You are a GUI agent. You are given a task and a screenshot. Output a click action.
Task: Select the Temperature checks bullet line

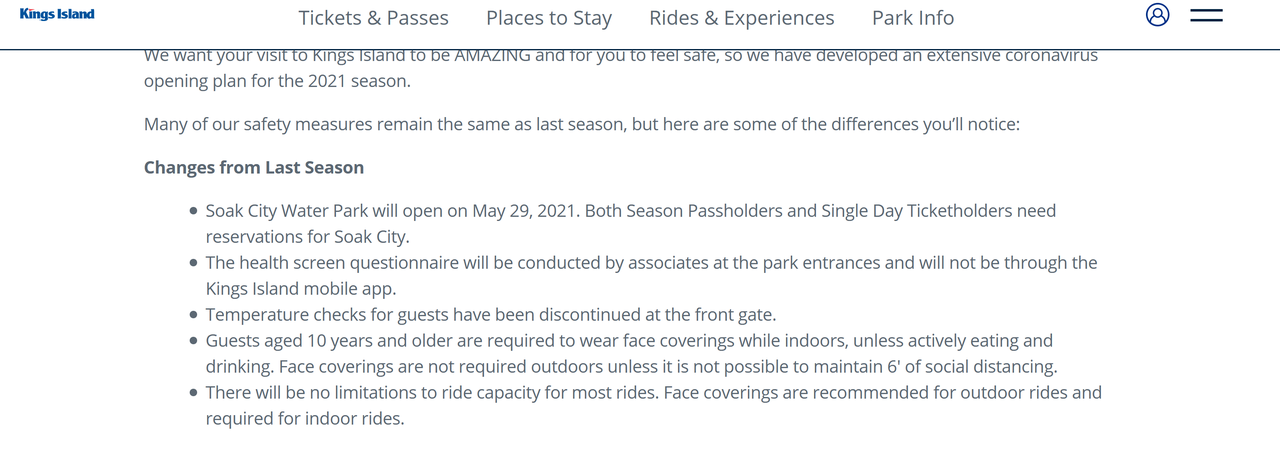pos(490,315)
